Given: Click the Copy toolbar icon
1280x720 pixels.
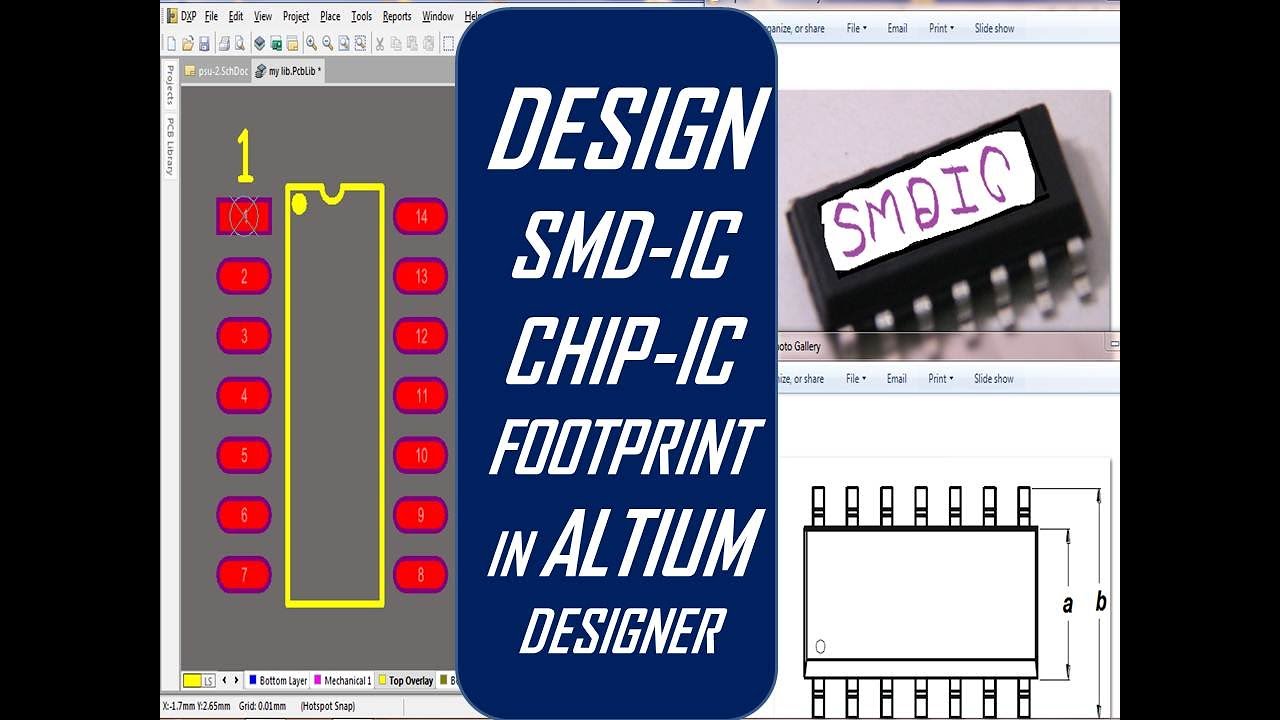Looking at the screenshot, I should tap(396, 43).
